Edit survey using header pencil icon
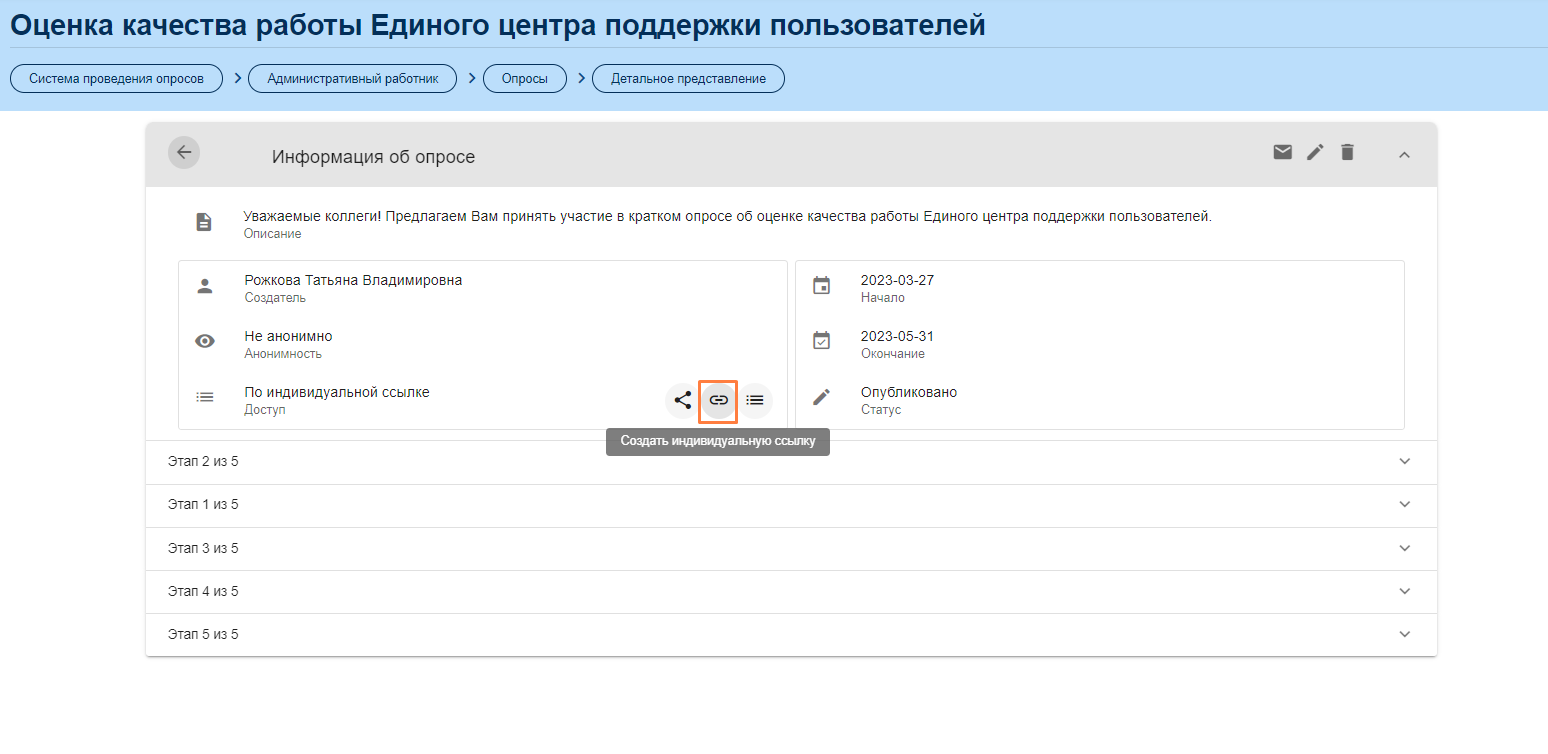1548x754 pixels. (1315, 152)
